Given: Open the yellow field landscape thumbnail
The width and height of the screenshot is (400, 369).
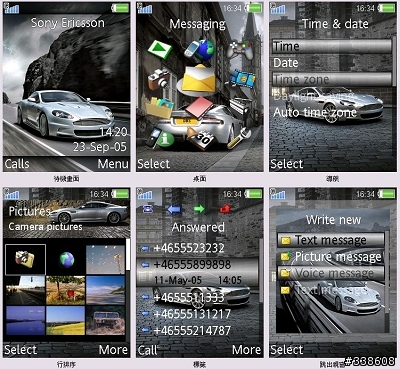Looking at the screenshot, I should click(x=66, y=321).
